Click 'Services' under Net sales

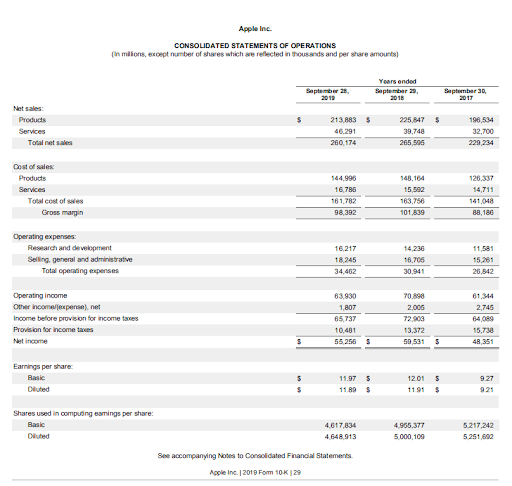(32, 131)
